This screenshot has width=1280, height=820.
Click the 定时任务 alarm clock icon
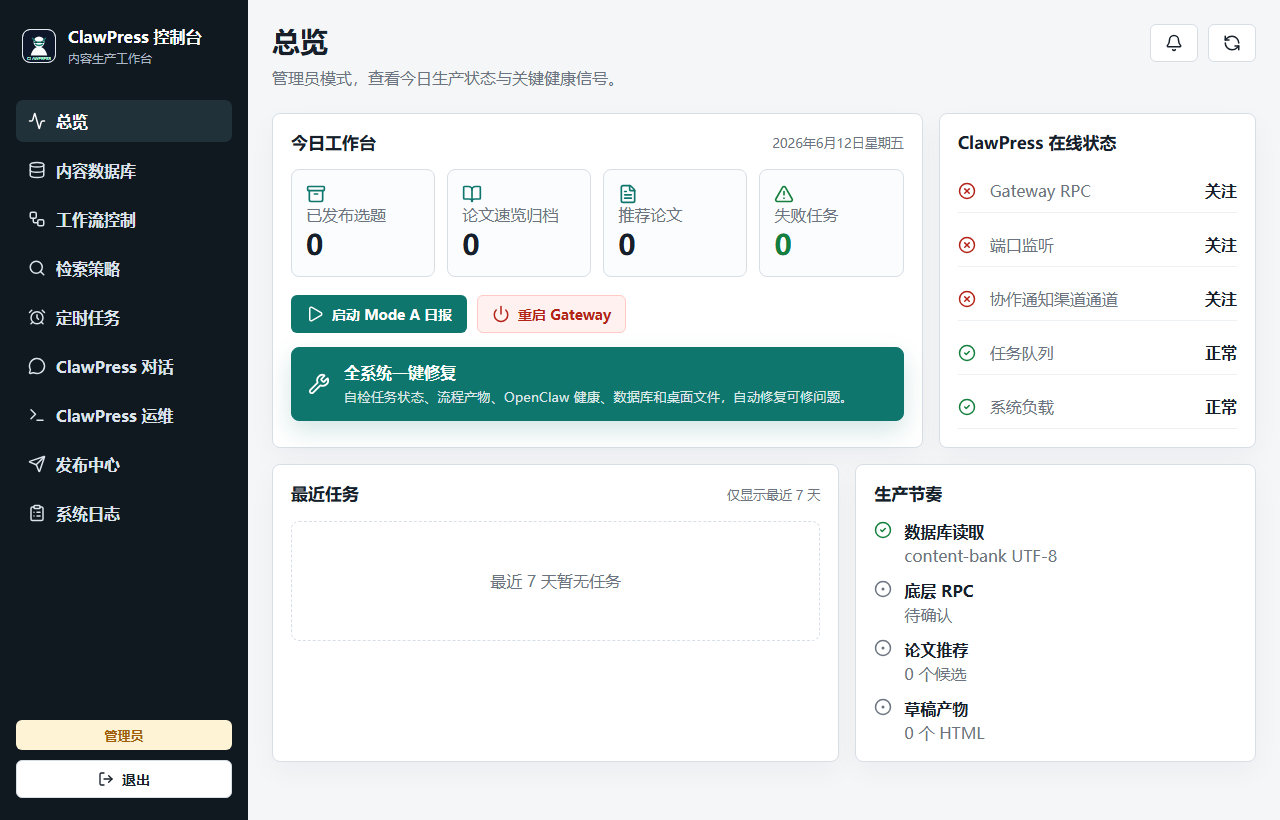[37, 318]
